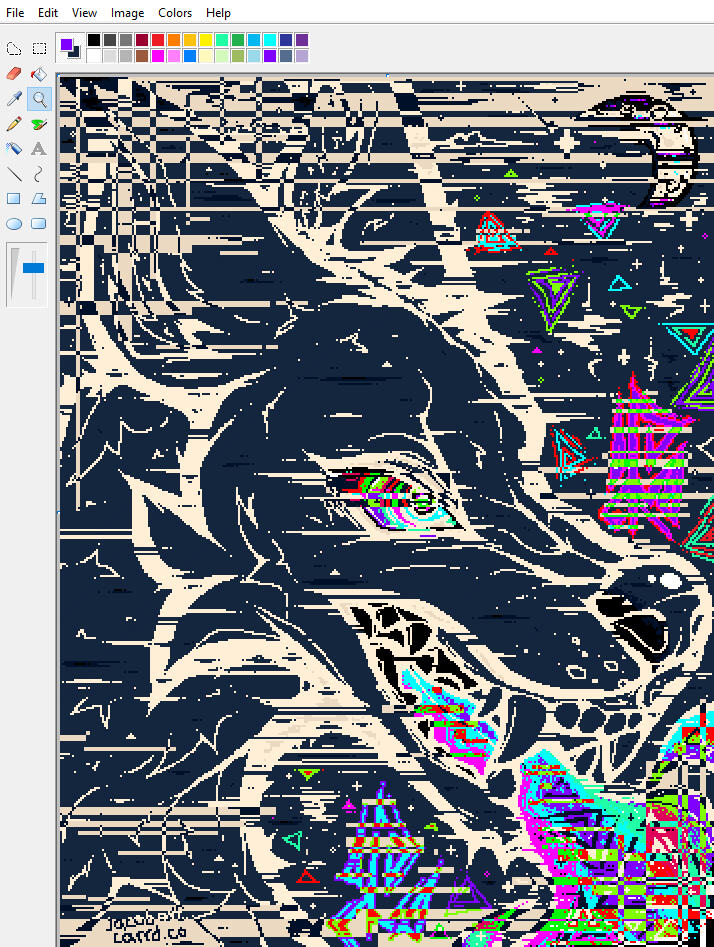Click the Curve tool

(39, 174)
